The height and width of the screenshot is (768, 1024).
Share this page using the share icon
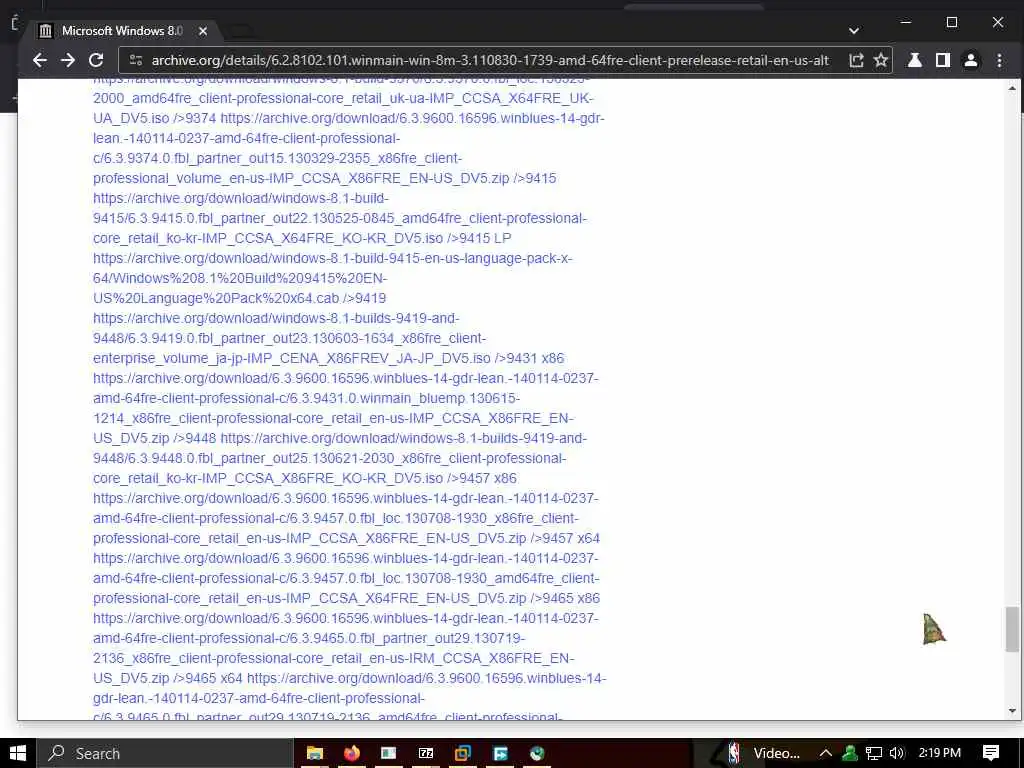click(x=856, y=61)
